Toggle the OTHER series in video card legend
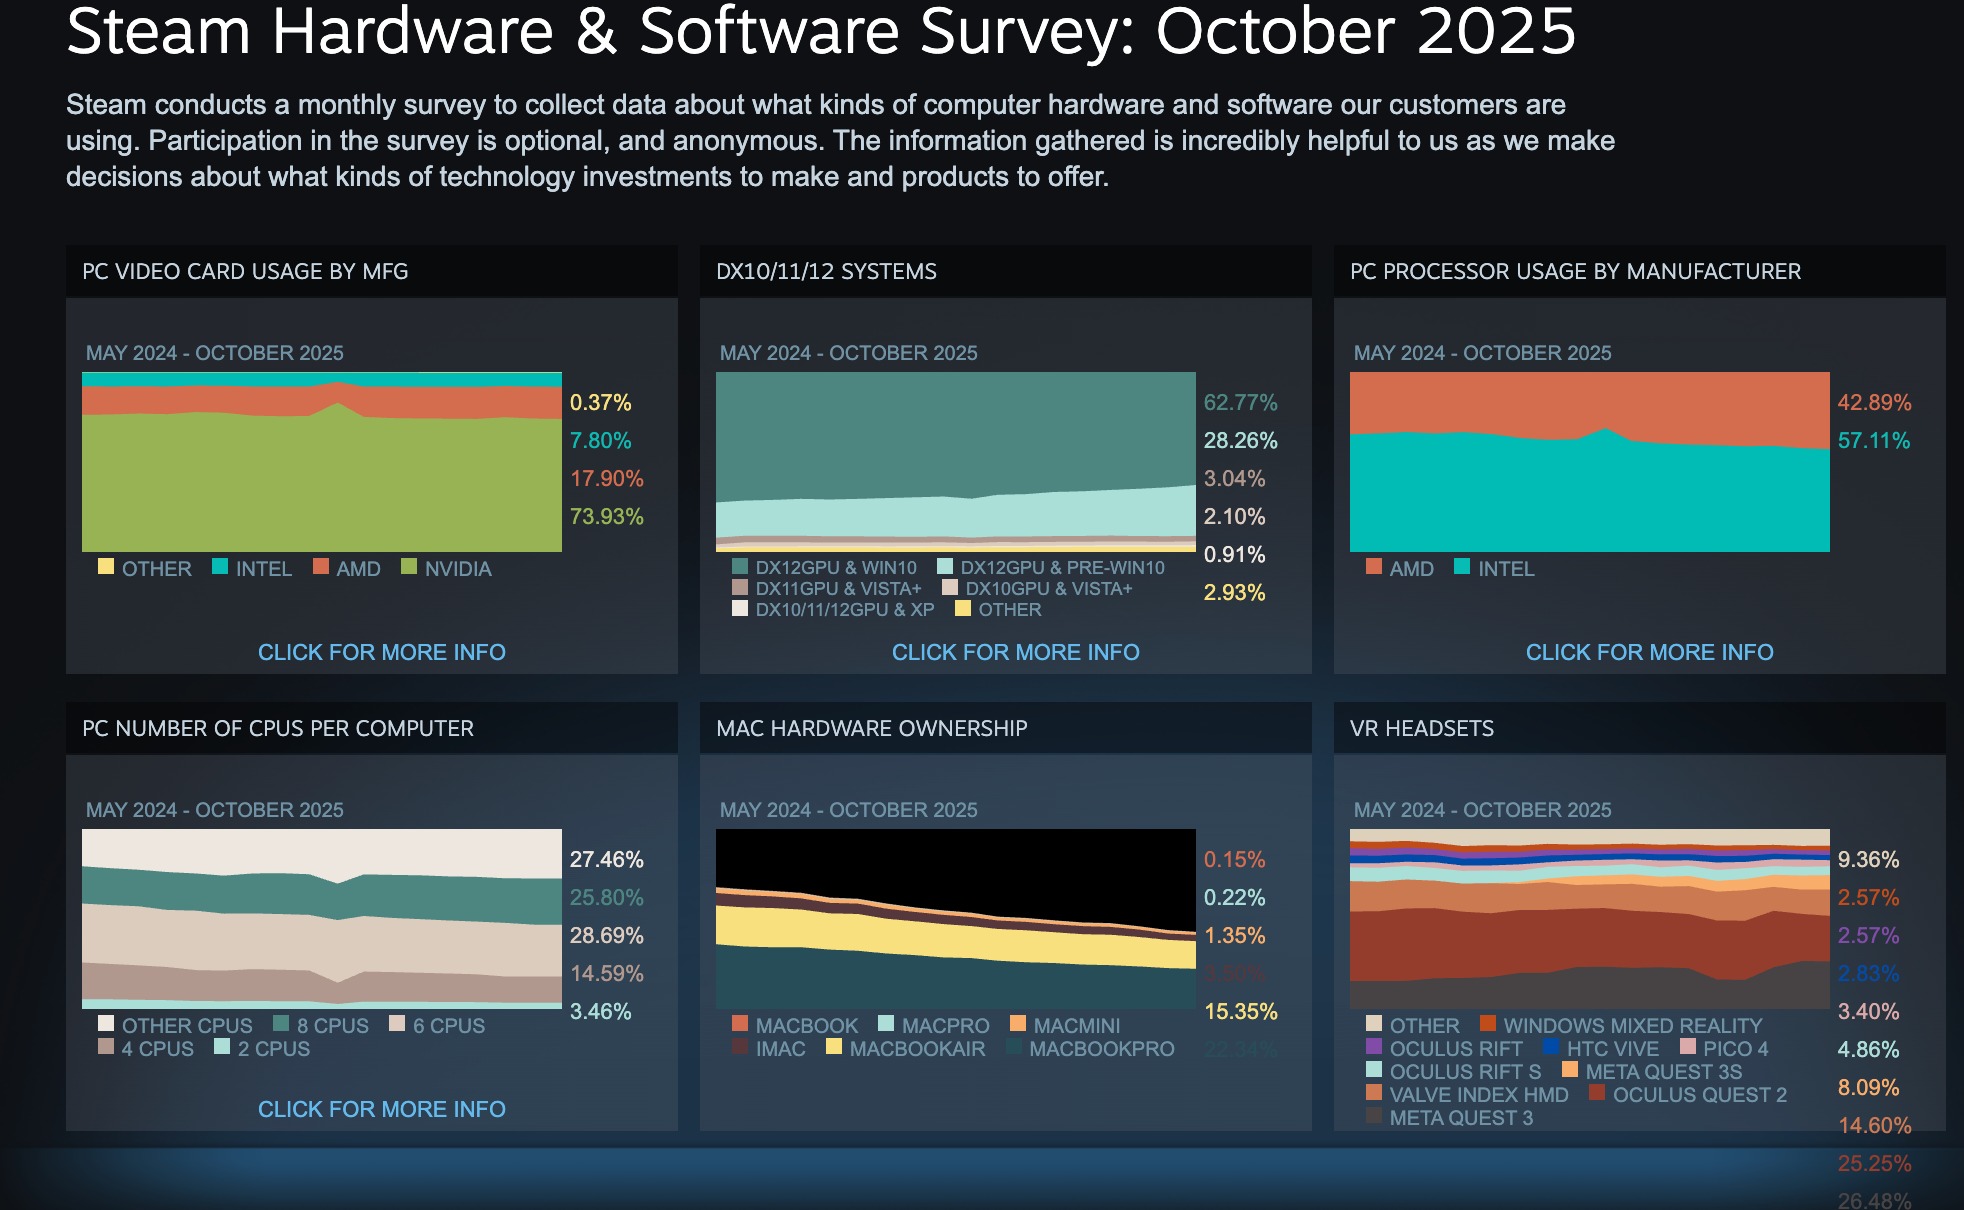The height and width of the screenshot is (1210, 1964). pos(104,569)
